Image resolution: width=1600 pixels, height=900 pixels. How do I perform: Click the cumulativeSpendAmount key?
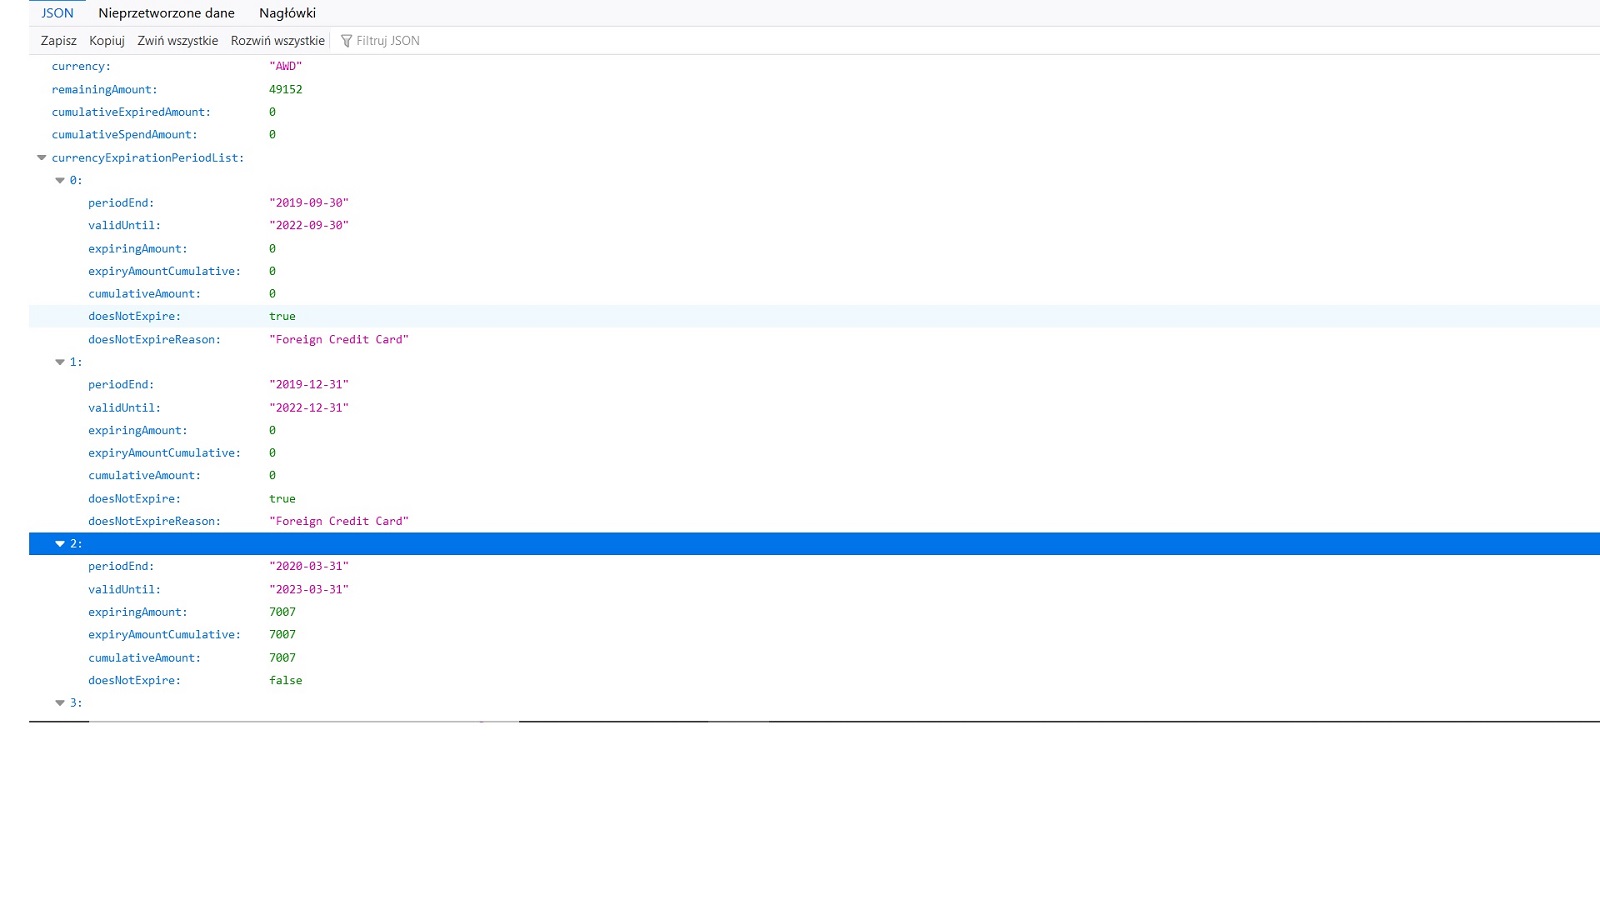click(124, 135)
